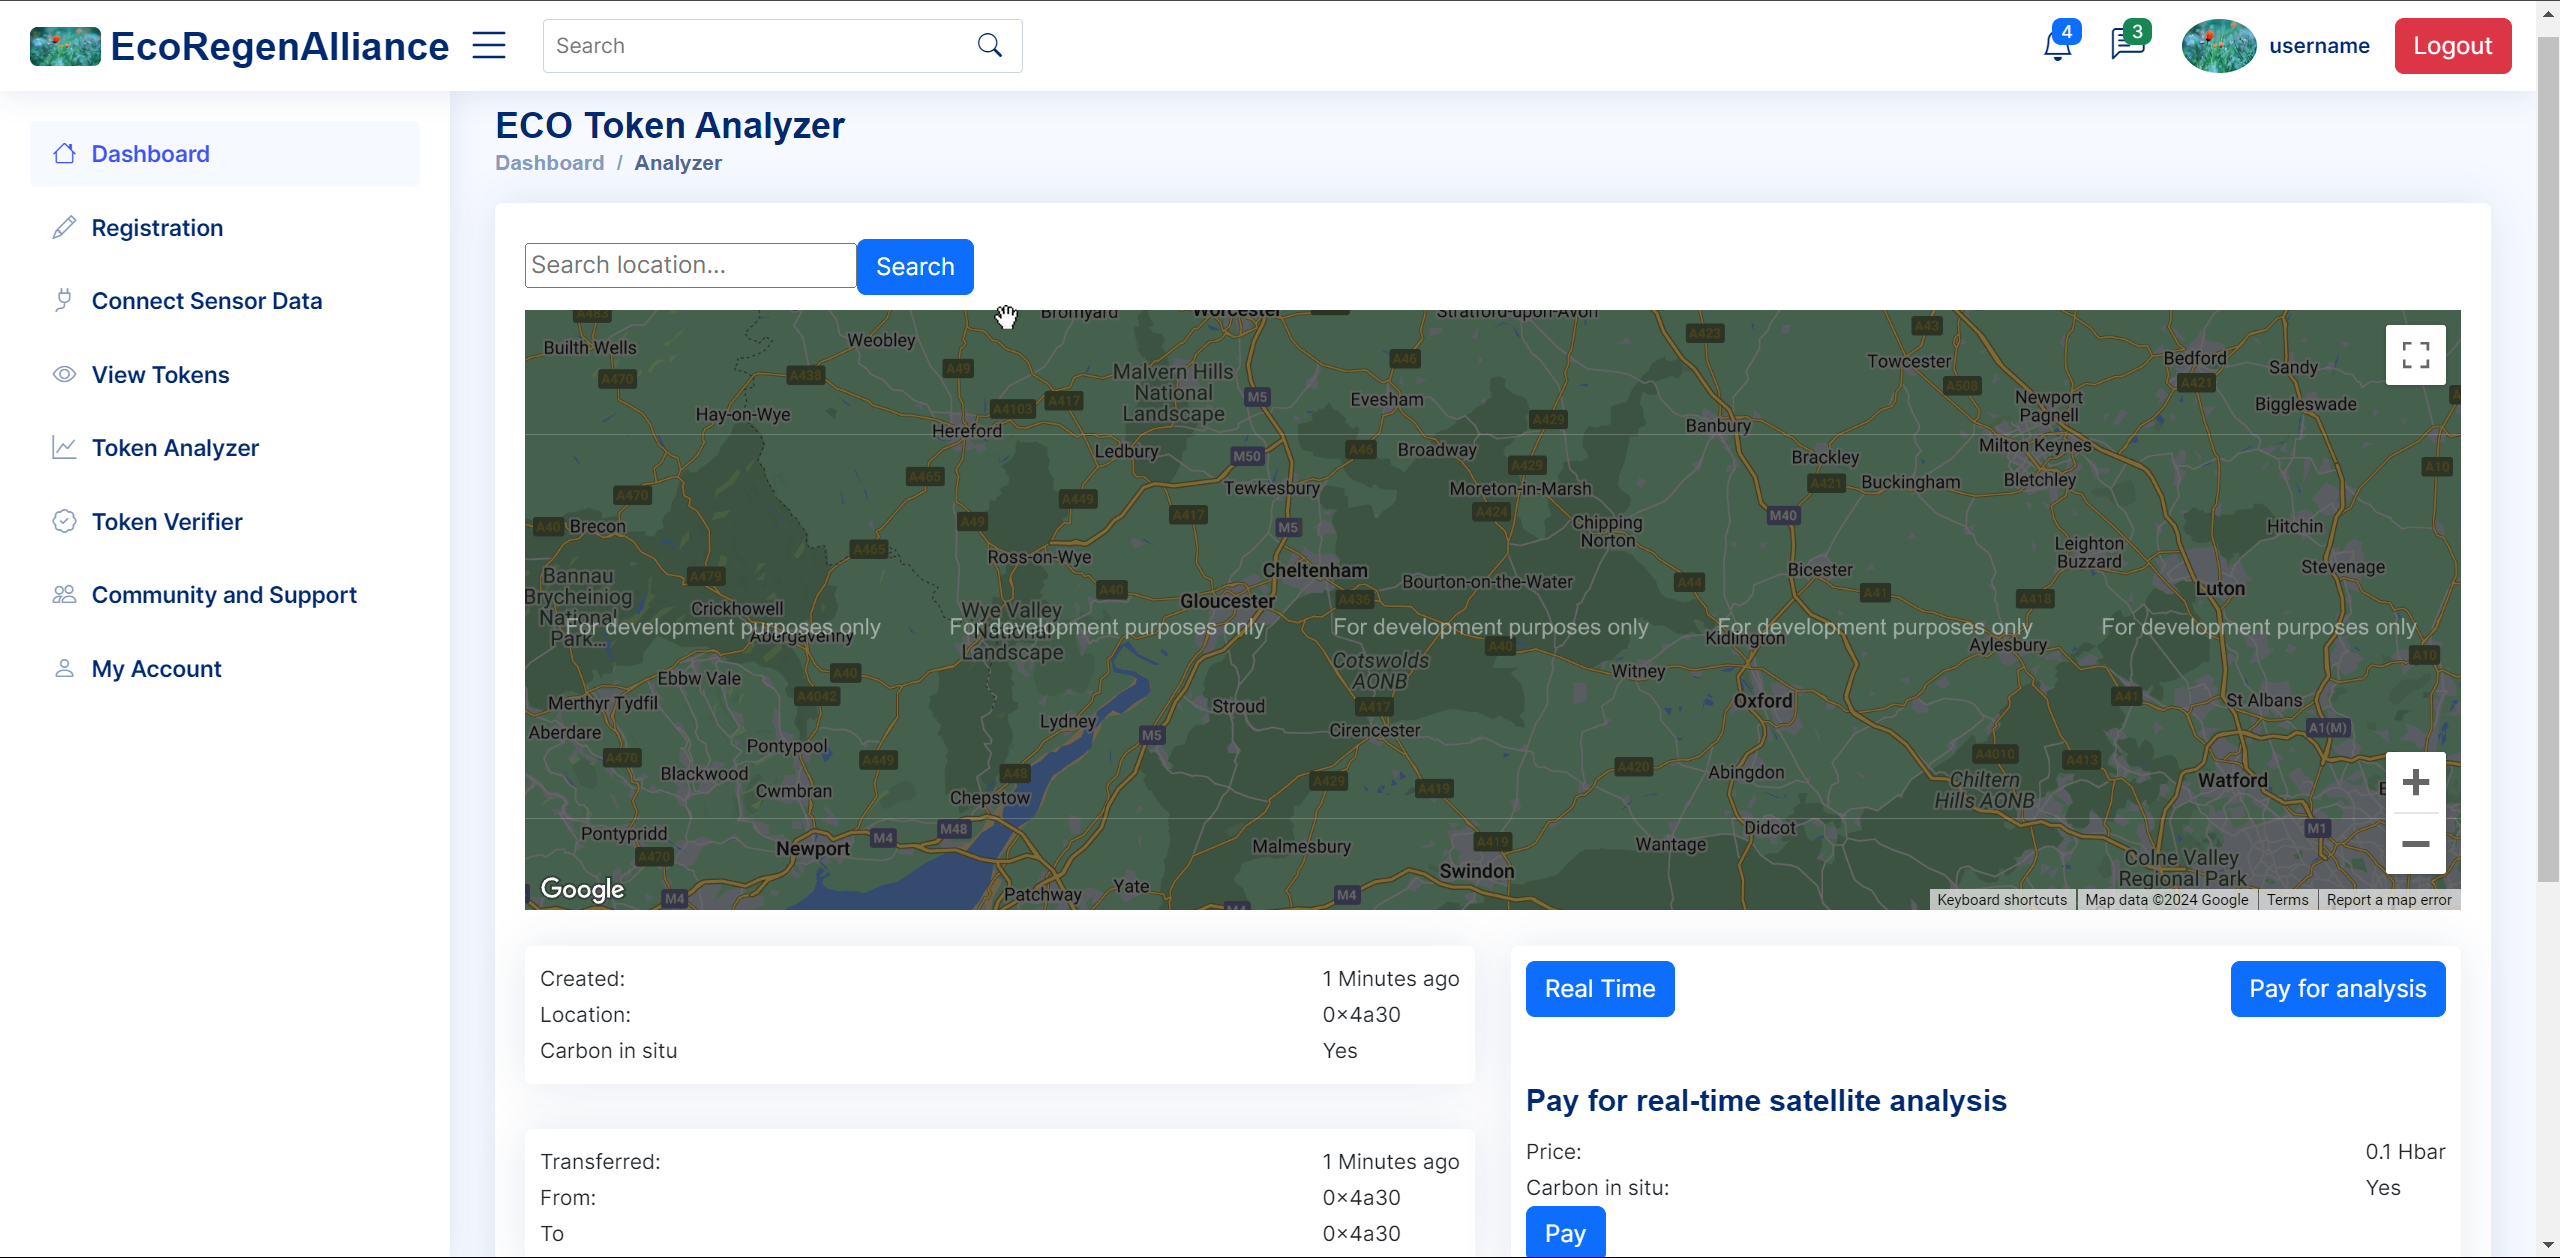Image resolution: width=2560 pixels, height=1258 pixels.
Task: Open Connect Sensor Data page
Action: (206, 301)
